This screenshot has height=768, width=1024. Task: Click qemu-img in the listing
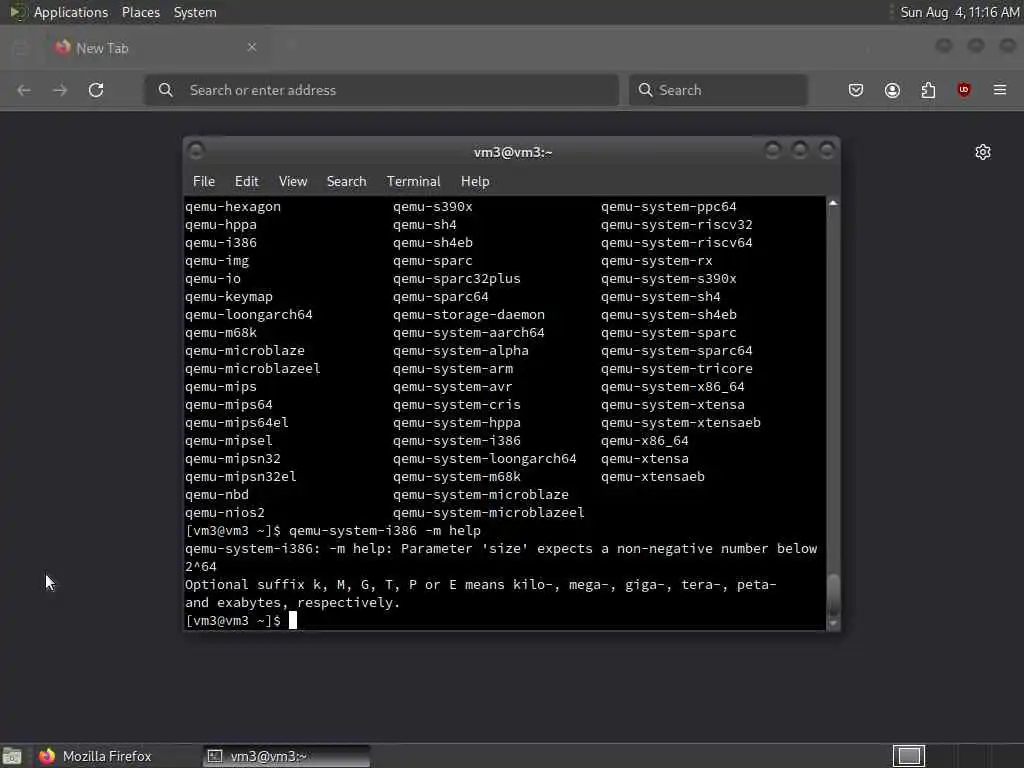[x=217, y=261]
